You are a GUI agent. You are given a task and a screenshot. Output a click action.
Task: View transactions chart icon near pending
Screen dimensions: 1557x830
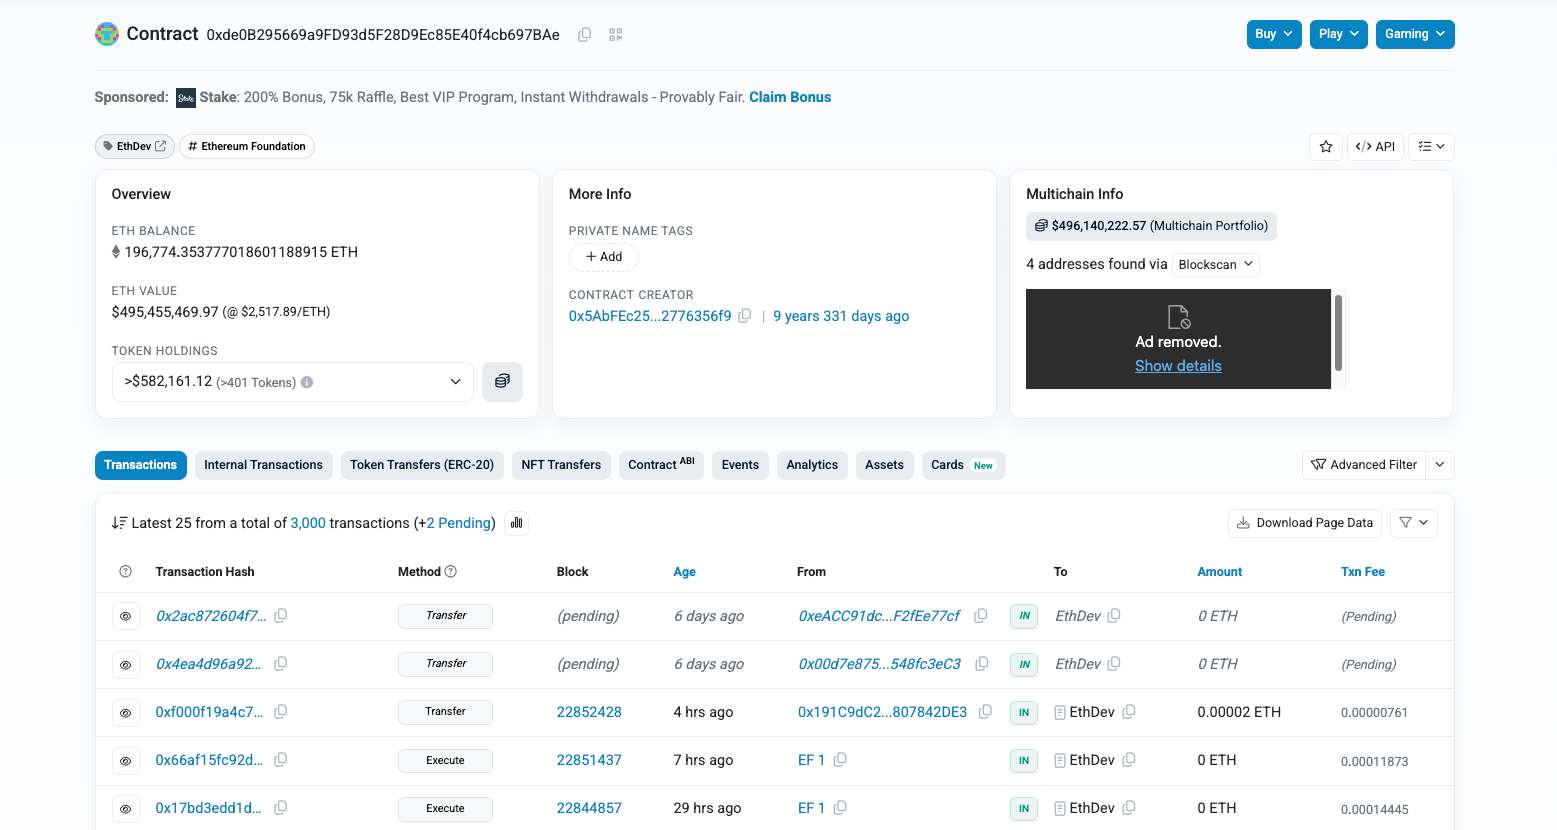[517, 523]
